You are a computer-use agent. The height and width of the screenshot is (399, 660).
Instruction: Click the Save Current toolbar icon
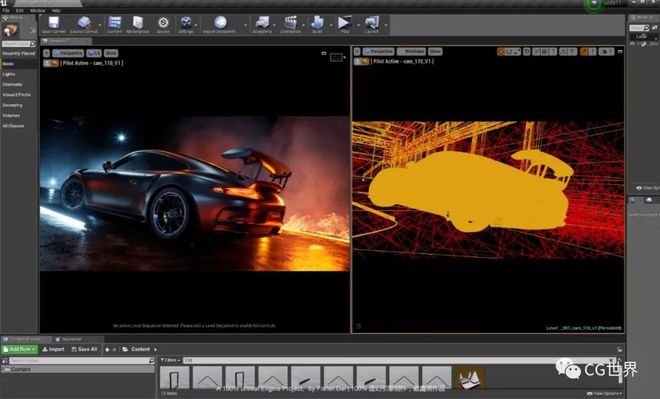pos(53,23)
